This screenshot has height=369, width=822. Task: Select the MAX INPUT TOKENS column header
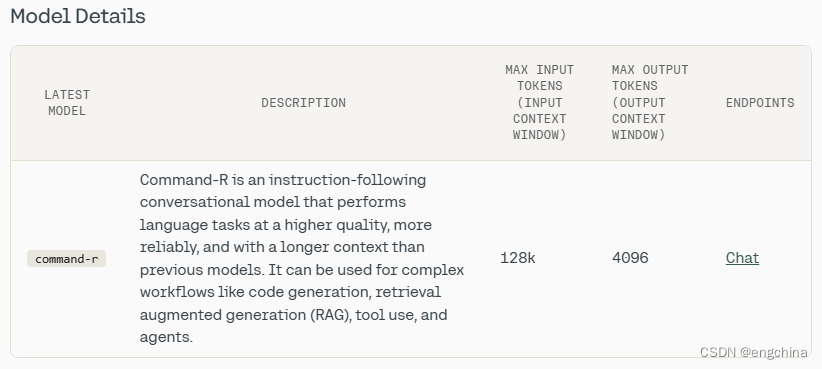point(539,102)
